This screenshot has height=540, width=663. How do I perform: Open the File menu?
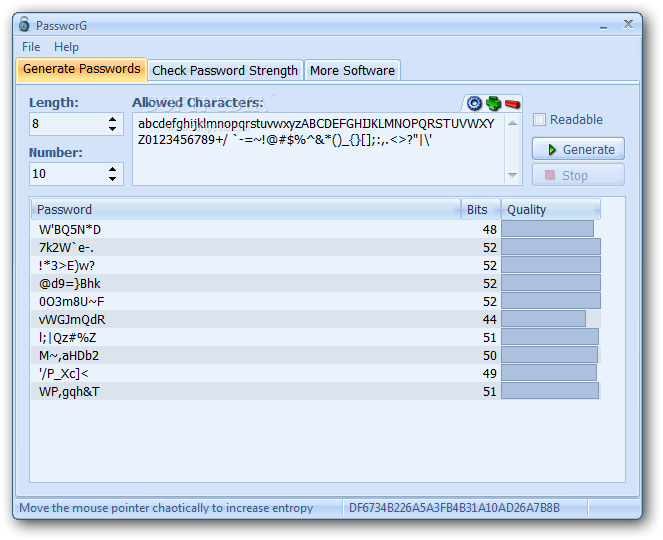click(x=31, y=47)
